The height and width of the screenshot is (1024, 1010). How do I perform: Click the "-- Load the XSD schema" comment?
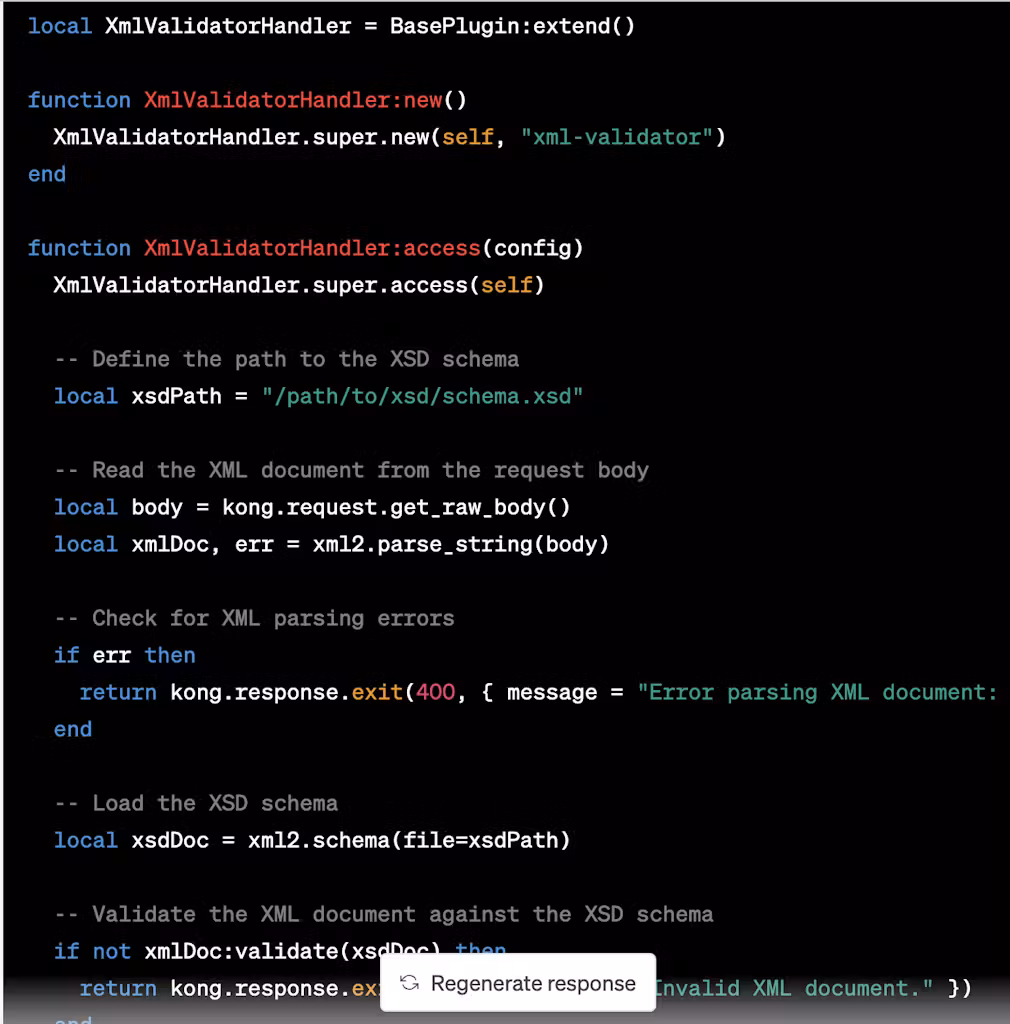point(195,803)
